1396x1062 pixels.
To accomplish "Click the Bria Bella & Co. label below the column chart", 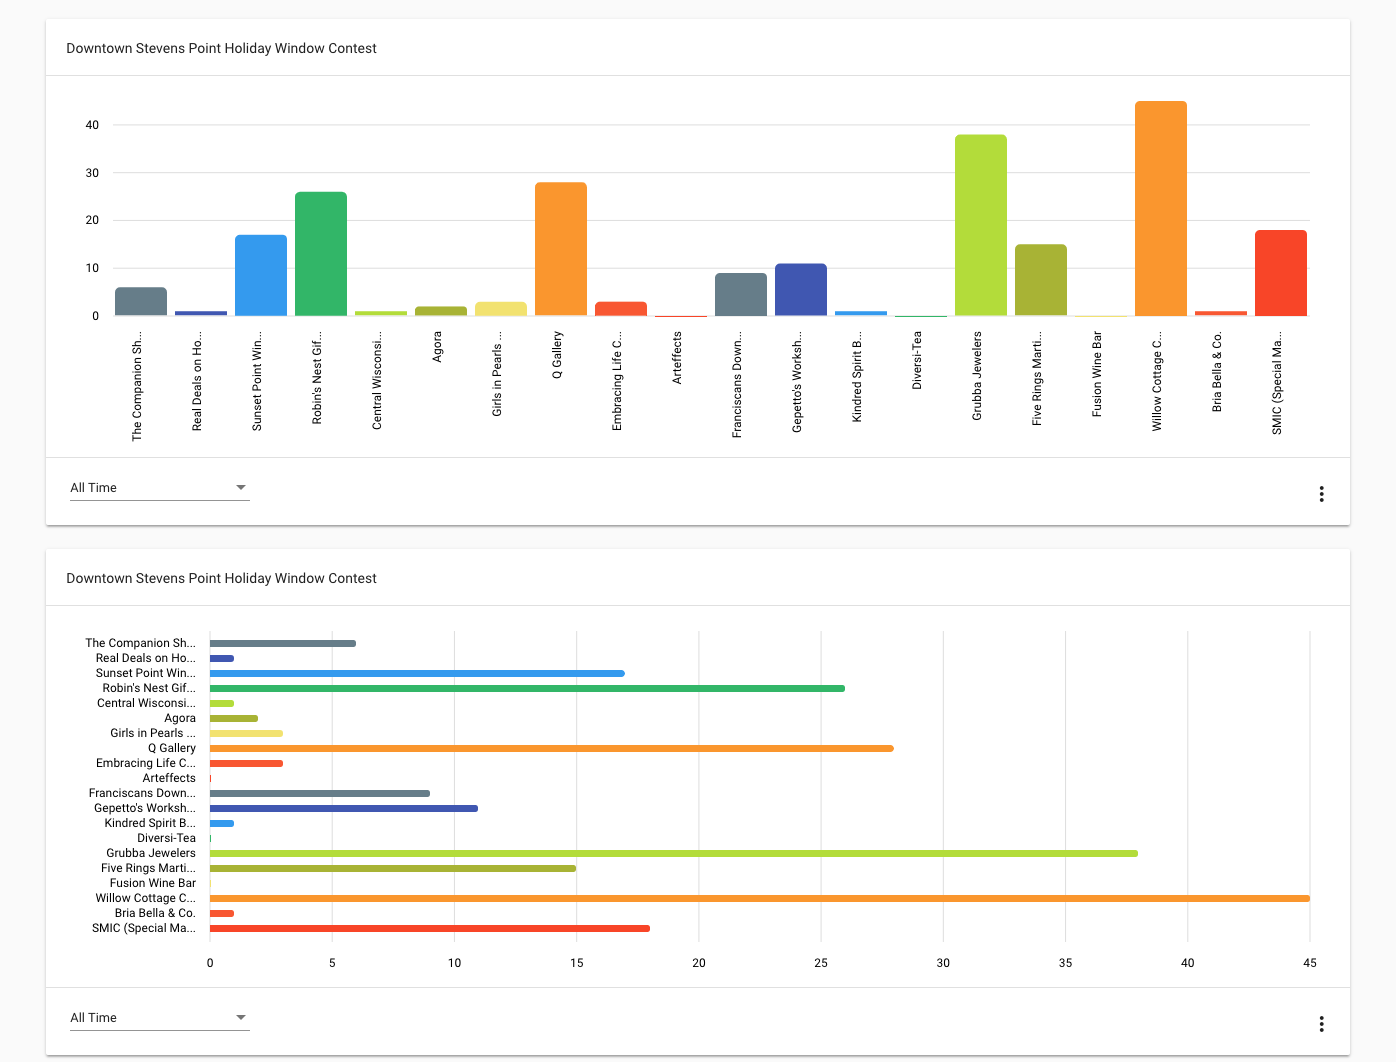I will click(1217, 371).
